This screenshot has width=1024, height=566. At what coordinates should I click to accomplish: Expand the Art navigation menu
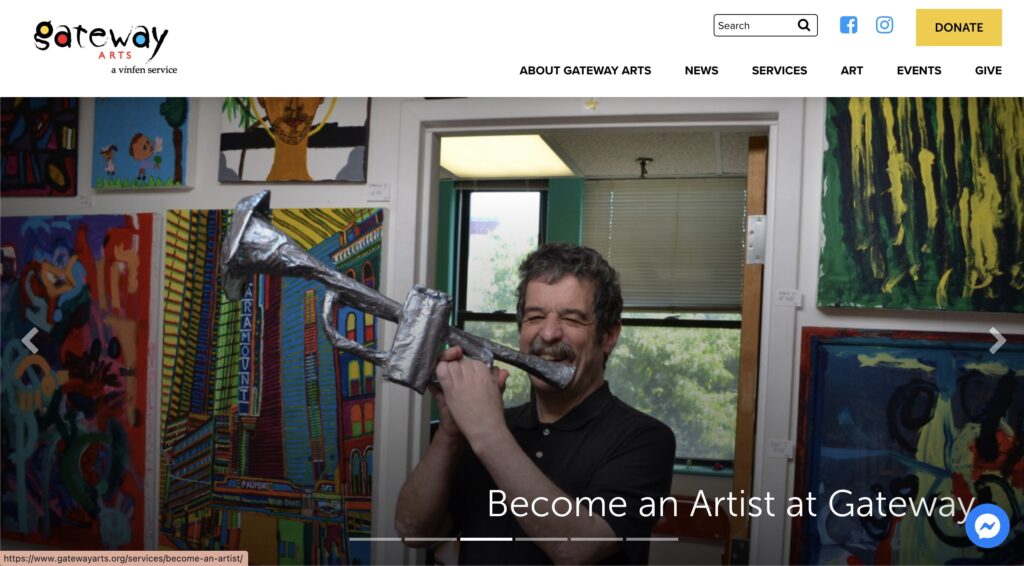coord(852,71)
